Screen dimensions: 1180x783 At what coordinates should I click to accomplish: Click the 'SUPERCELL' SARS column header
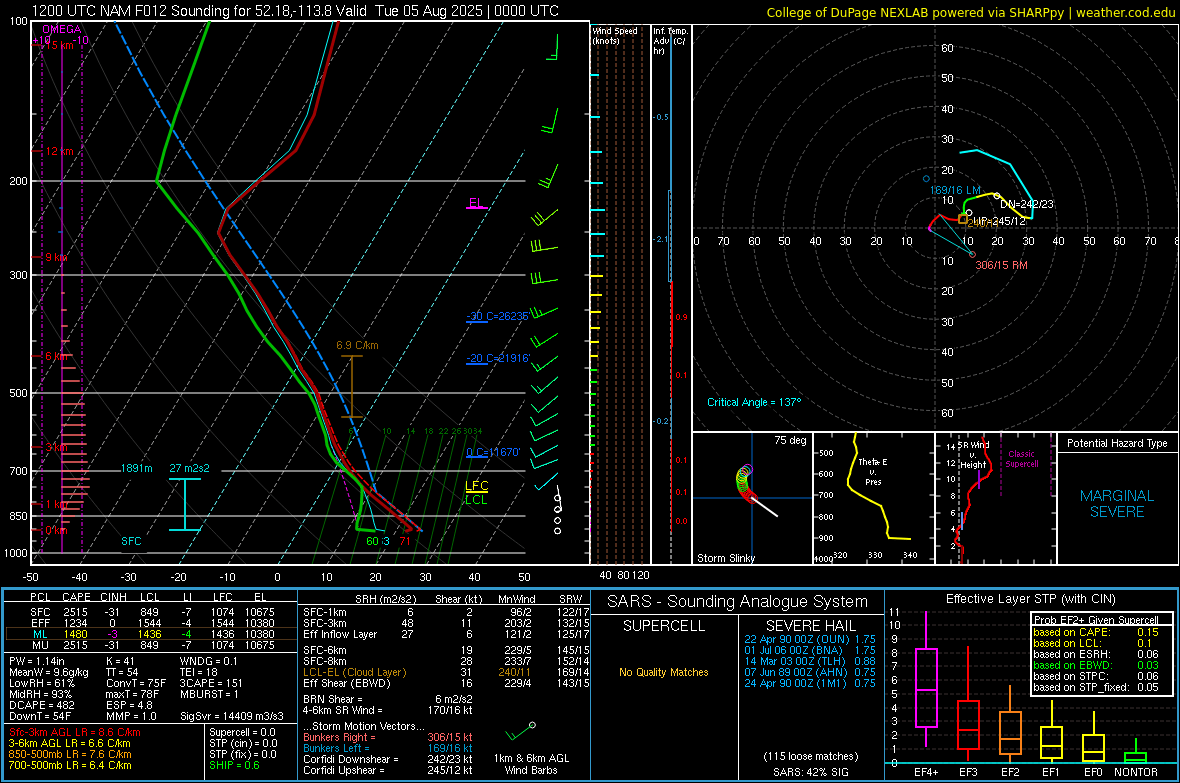click(664, 626)
